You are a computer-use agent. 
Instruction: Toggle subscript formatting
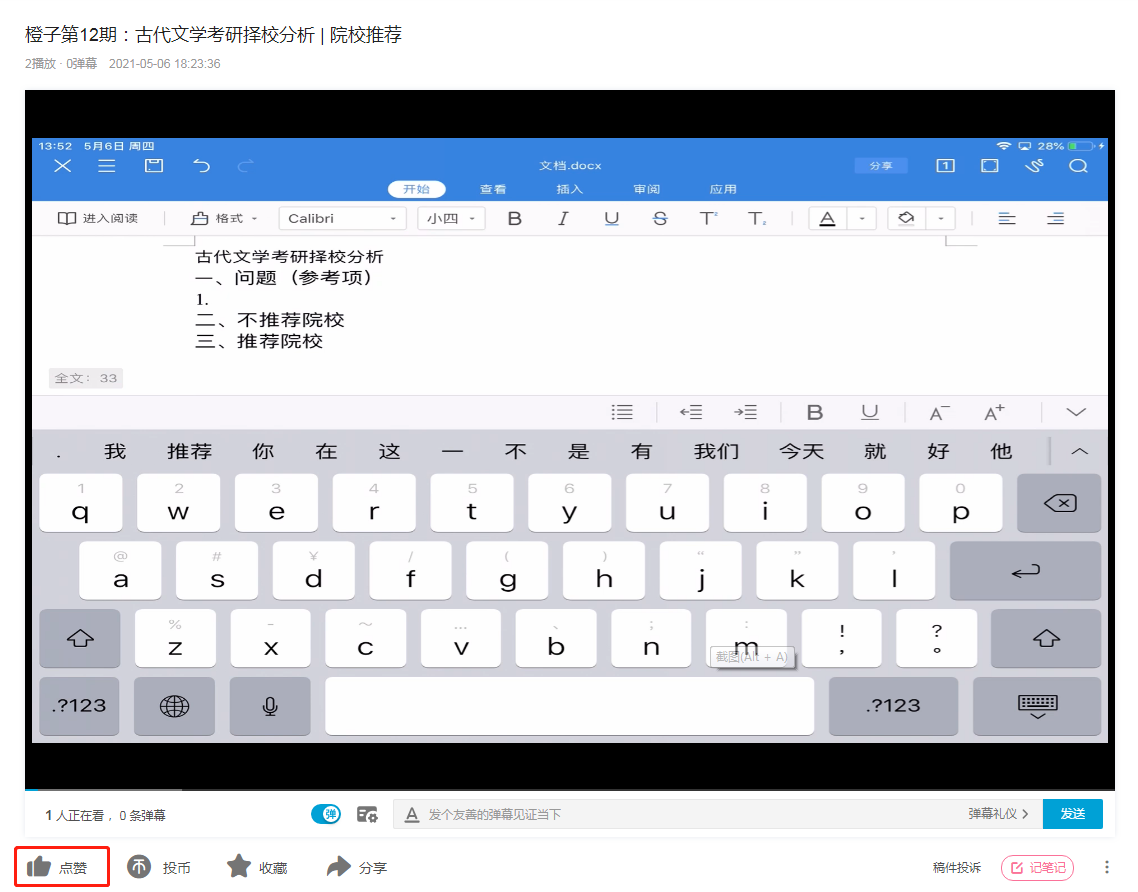point(757,218)
